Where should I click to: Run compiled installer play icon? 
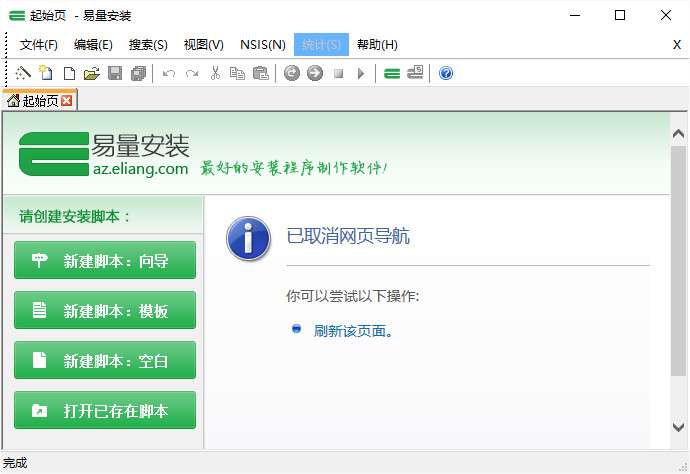coord(361,73)
